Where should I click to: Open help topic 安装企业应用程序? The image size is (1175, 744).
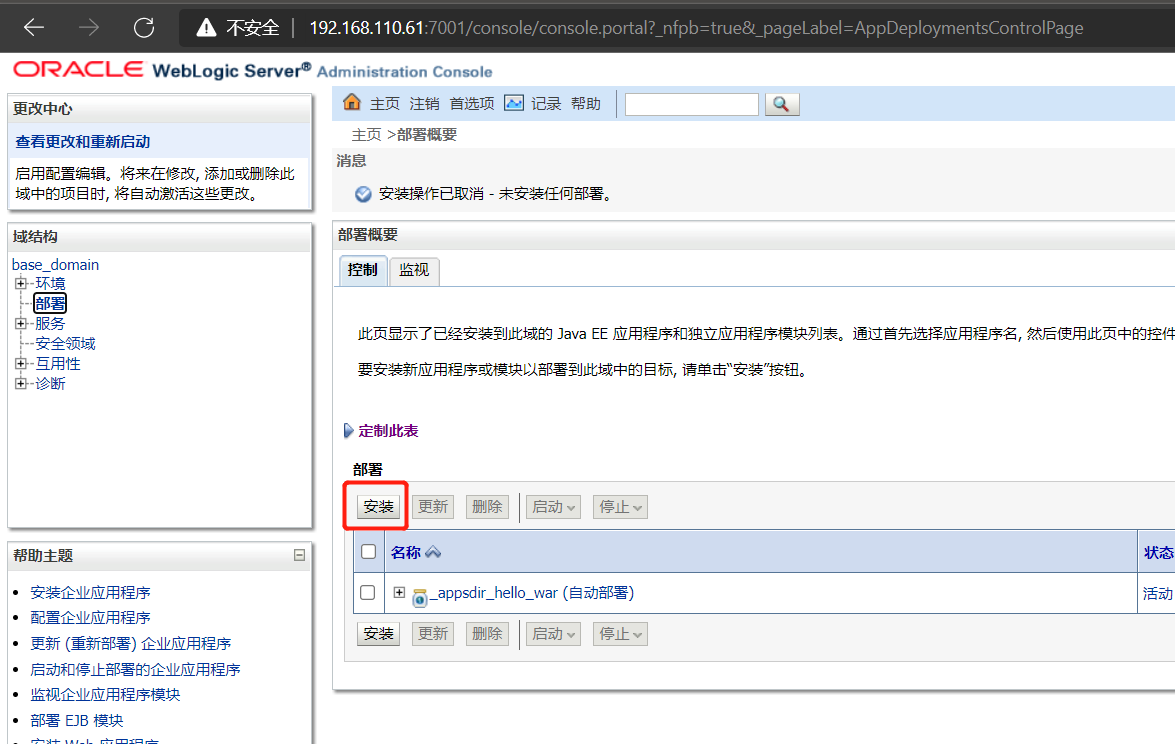(x=90, y=593)
